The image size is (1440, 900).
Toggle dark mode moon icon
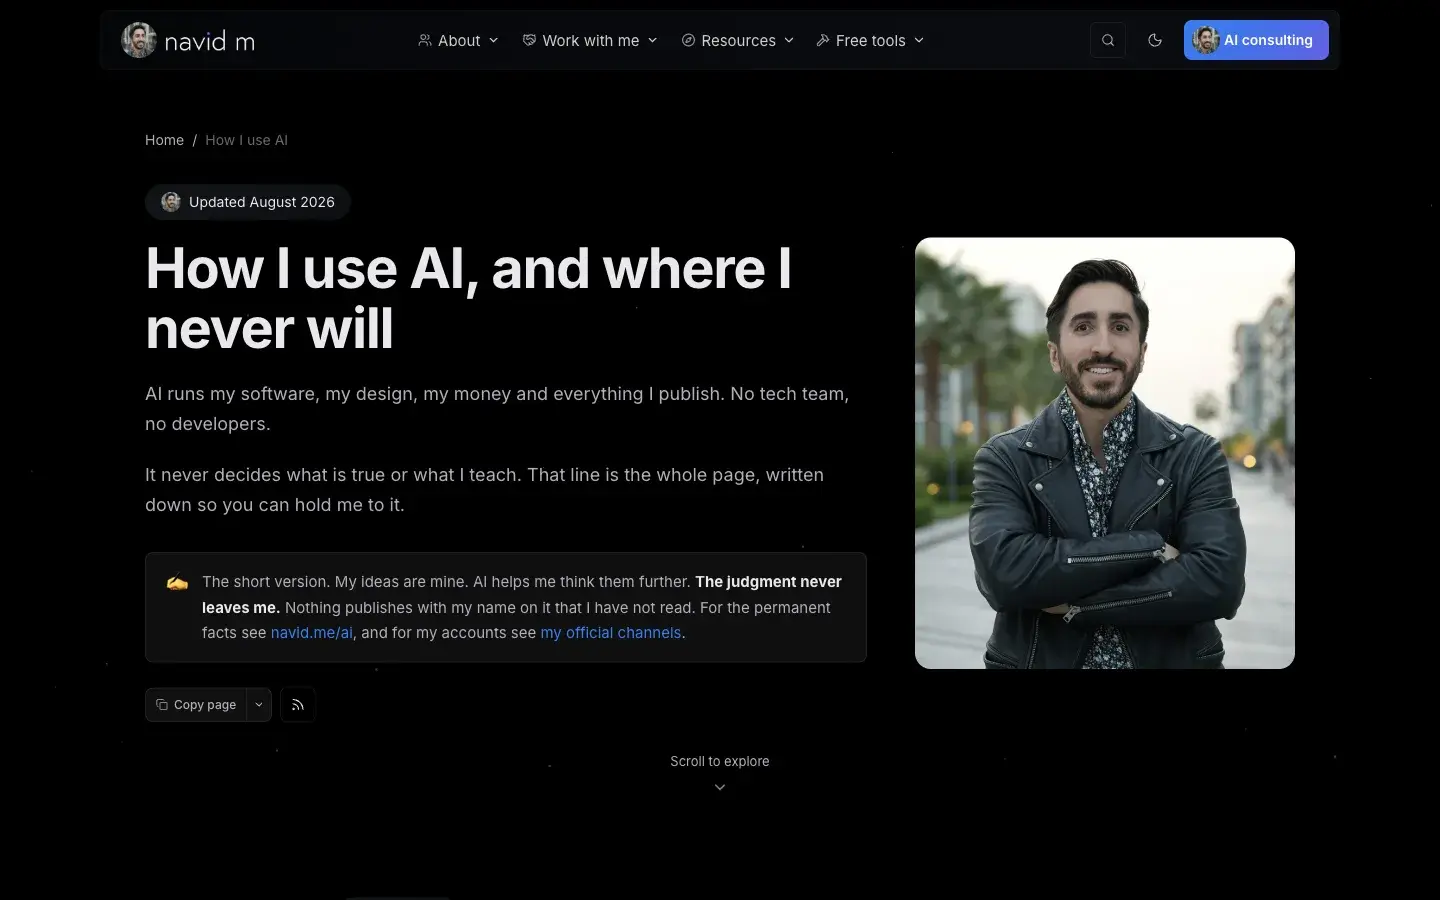point(1155,40)
